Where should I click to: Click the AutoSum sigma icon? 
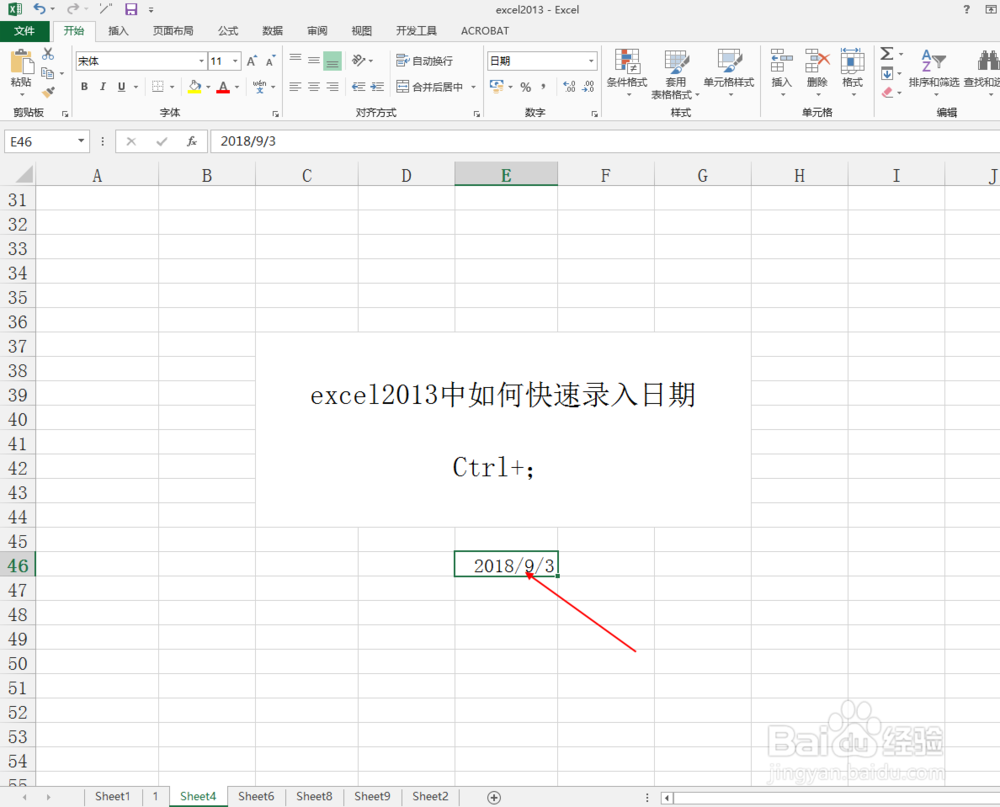[887, 54]
